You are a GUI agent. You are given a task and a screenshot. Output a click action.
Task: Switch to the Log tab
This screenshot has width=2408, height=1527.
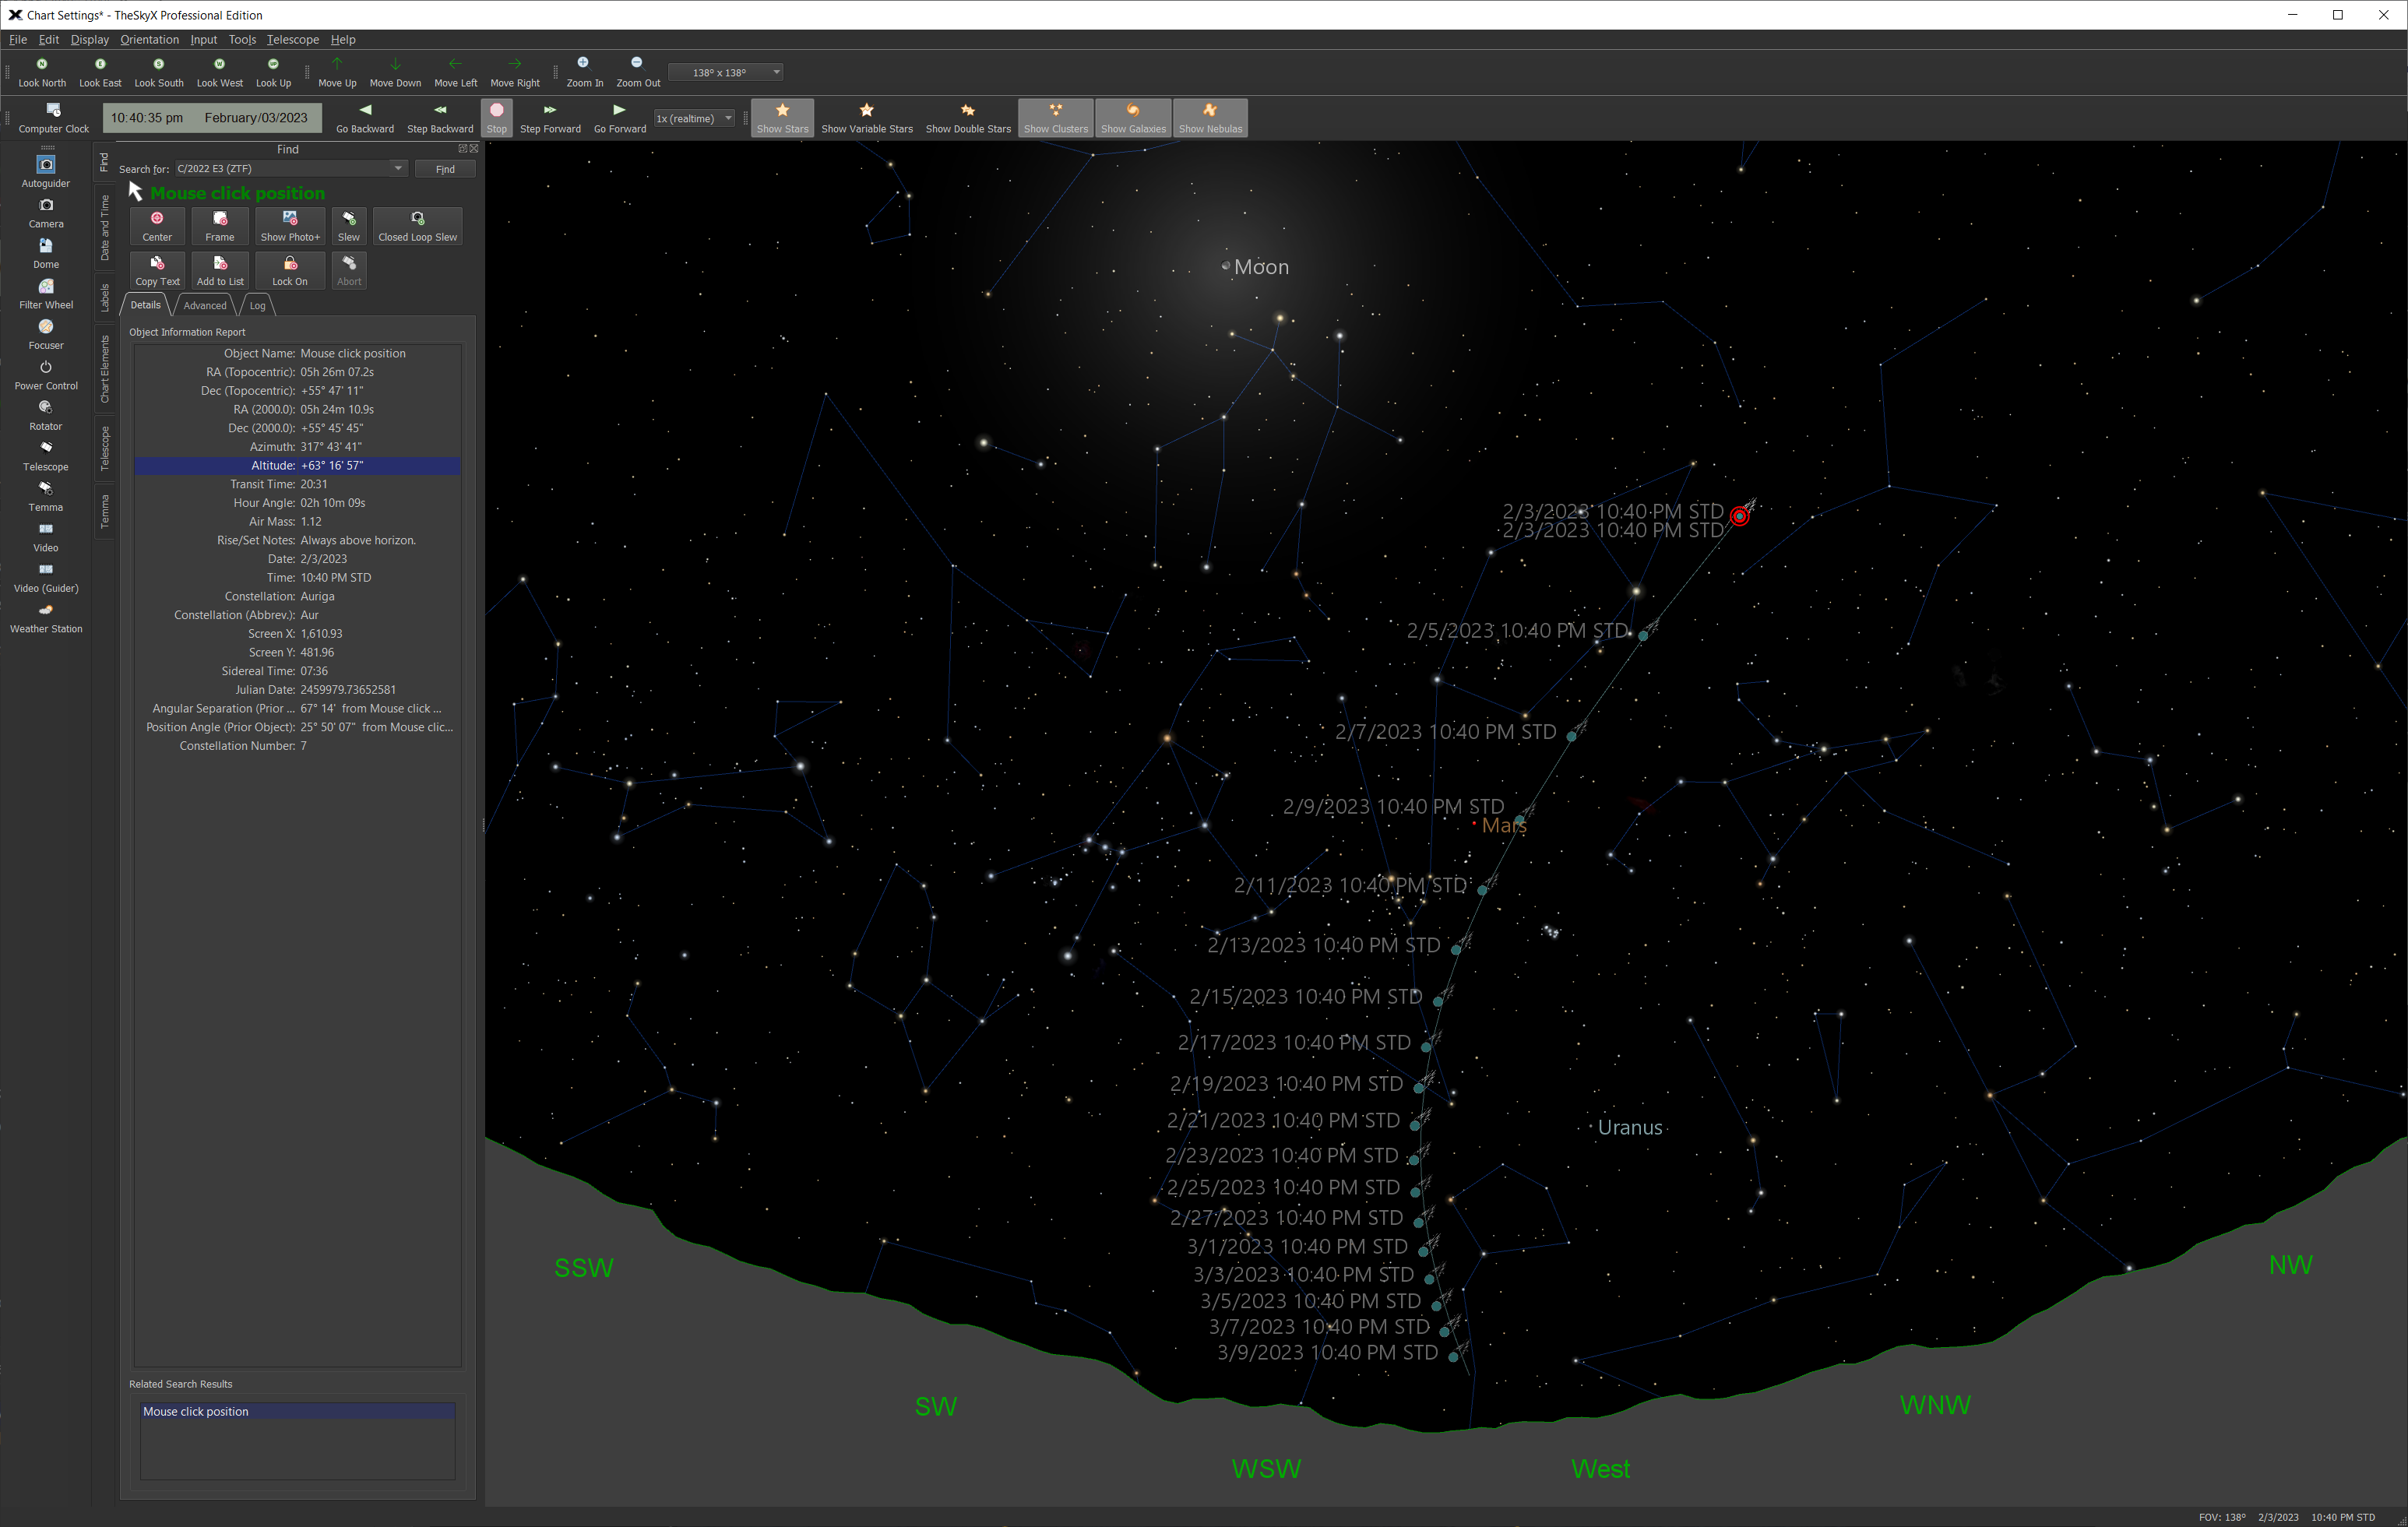[x=257, y=305]
